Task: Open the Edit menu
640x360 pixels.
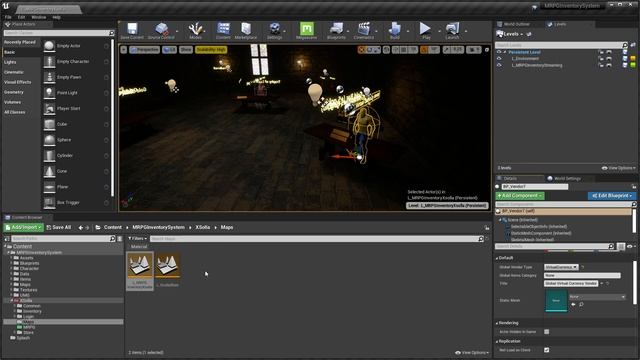Action: (21, 17)
